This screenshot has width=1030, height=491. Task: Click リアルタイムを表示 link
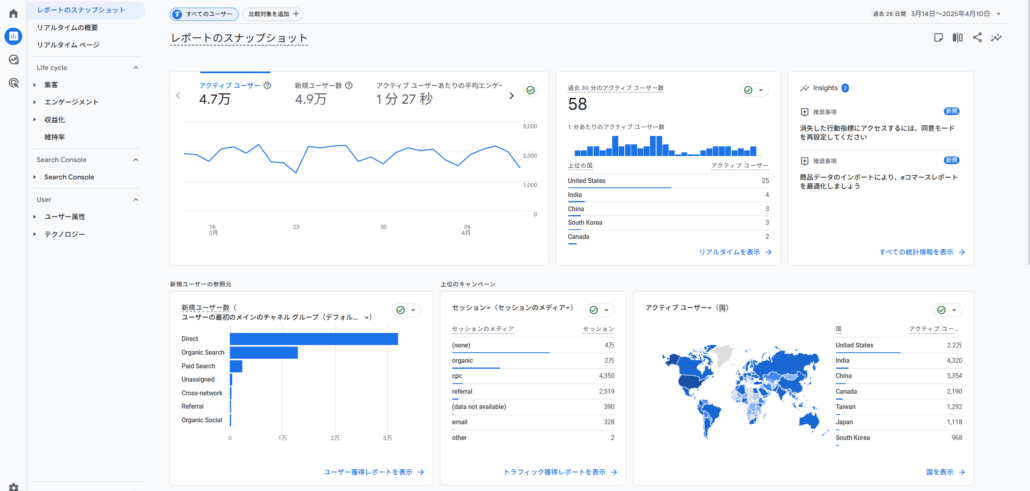[x=735, y=252]
